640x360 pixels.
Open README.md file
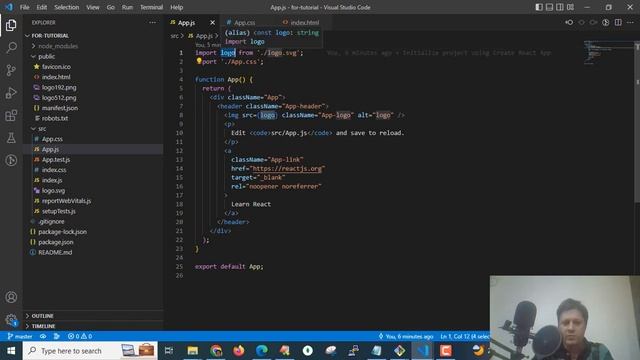coord(93,252)
